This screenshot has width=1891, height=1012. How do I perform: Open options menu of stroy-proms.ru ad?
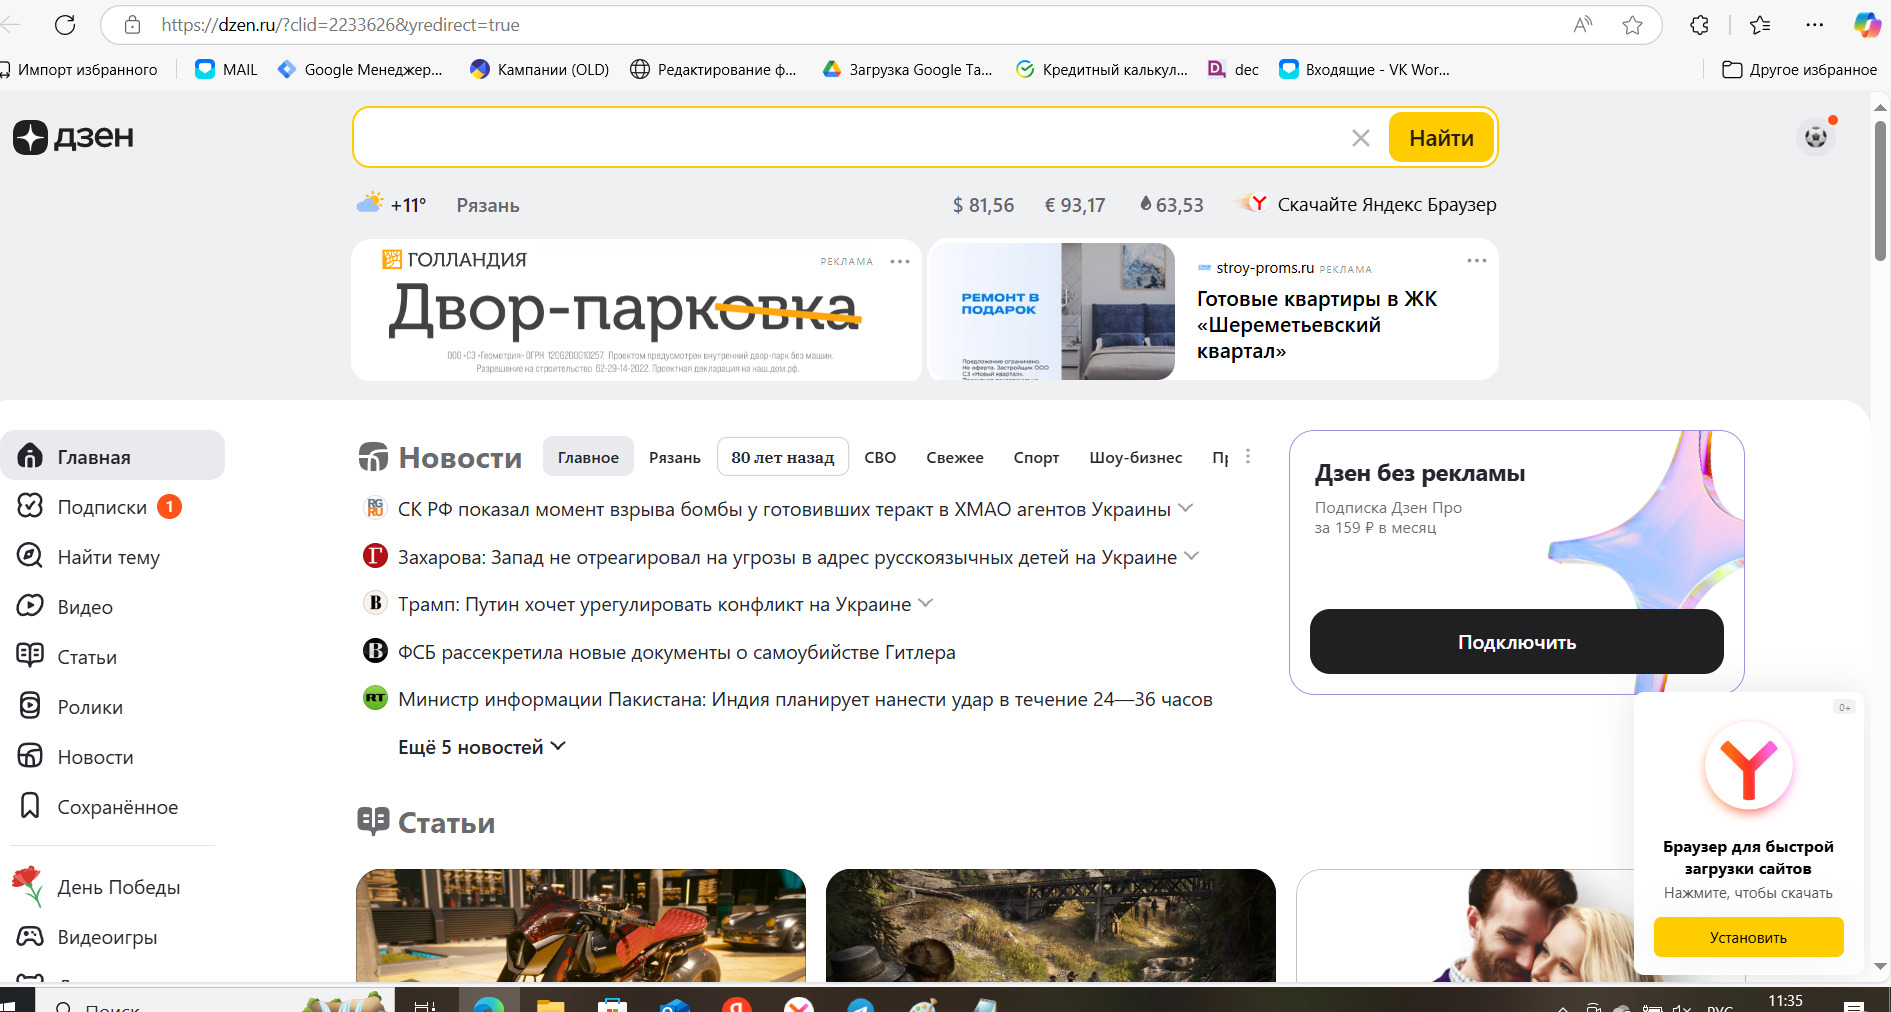click(x=1476, y=261)
